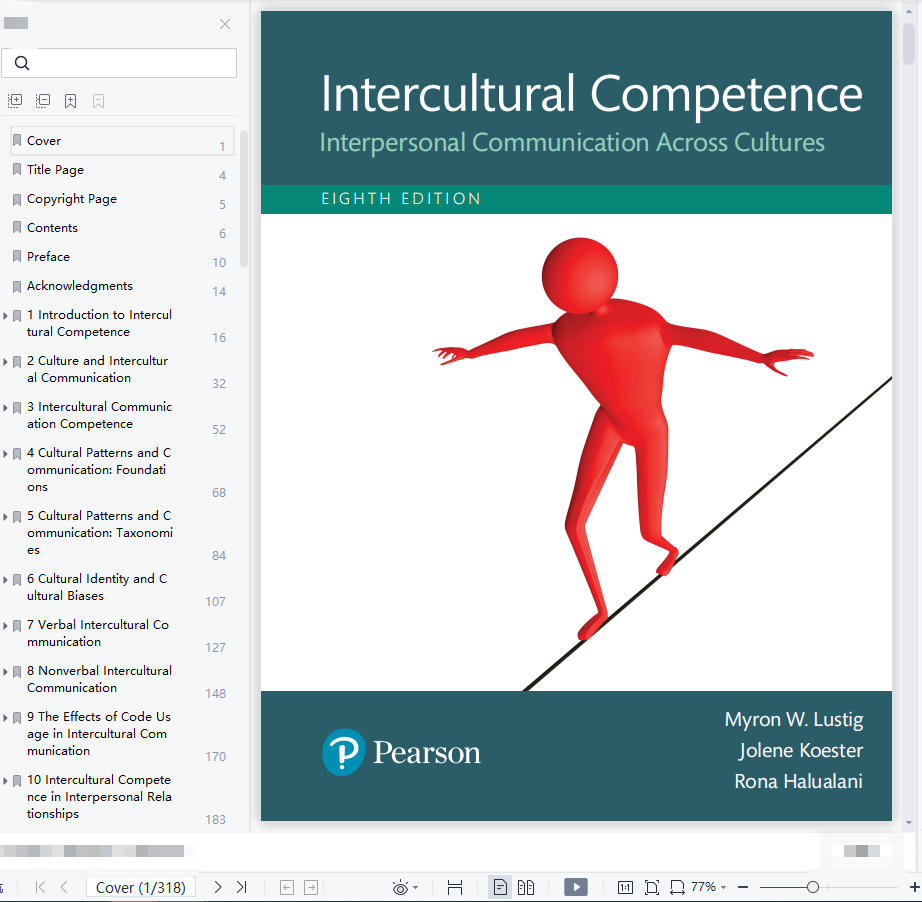Expand chapter 1 Introduction to Intercultural Competence
Viewport: 922px width, 902px height.
pos(5,316)
